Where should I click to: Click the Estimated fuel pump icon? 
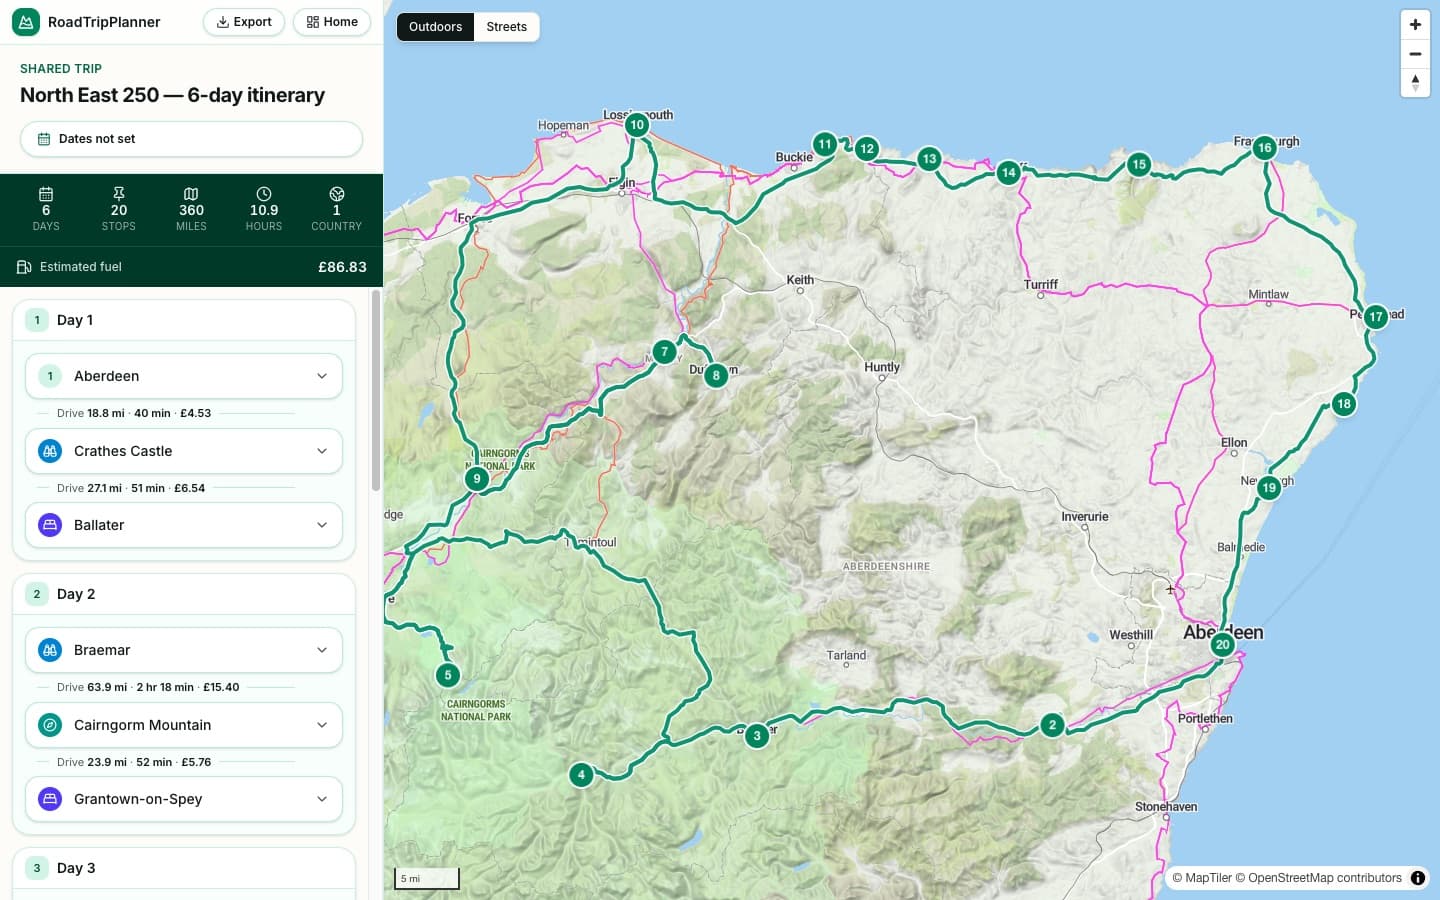(24, 267)
